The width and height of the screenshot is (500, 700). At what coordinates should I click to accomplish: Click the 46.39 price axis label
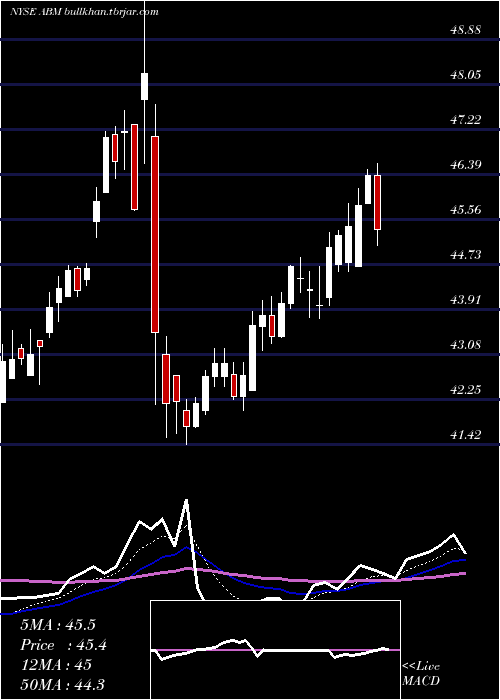tap(466, 165)
